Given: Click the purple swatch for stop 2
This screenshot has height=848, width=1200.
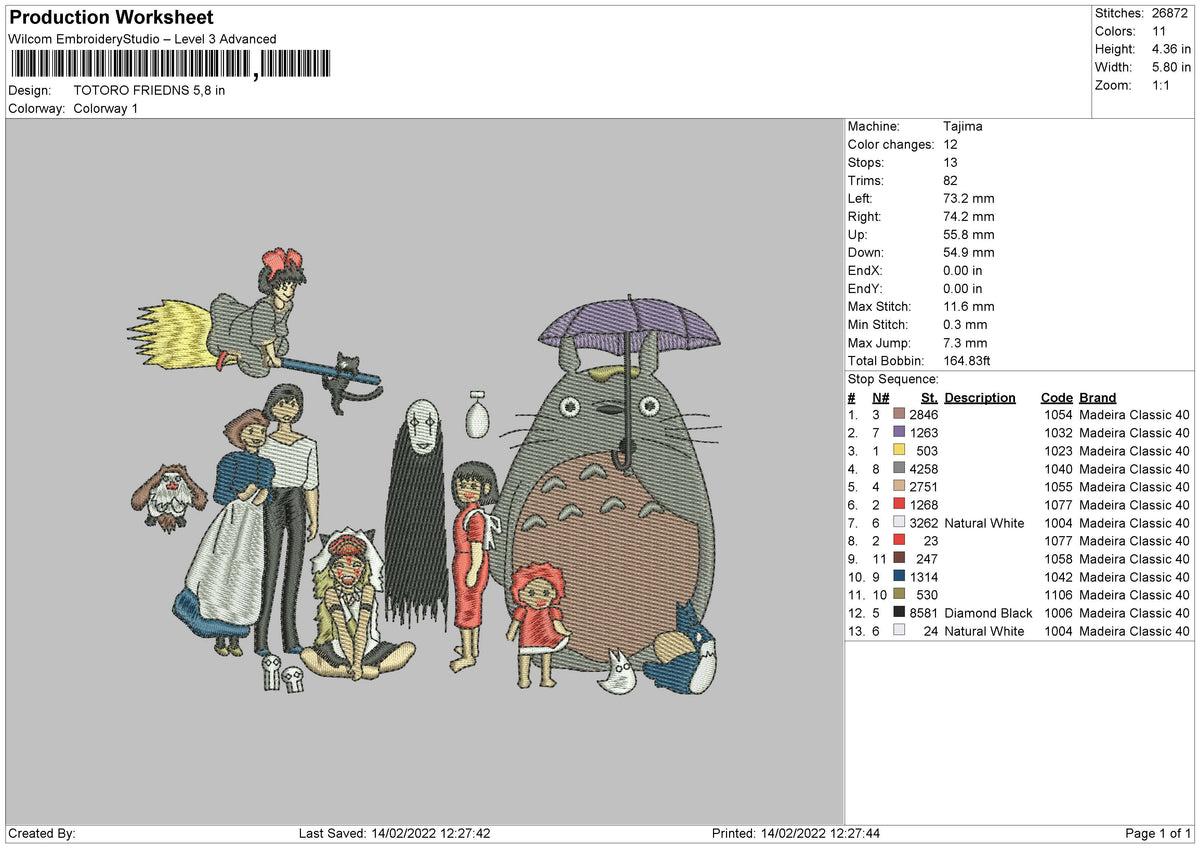Looking at the screenshot, I should [x=899, y=433].
